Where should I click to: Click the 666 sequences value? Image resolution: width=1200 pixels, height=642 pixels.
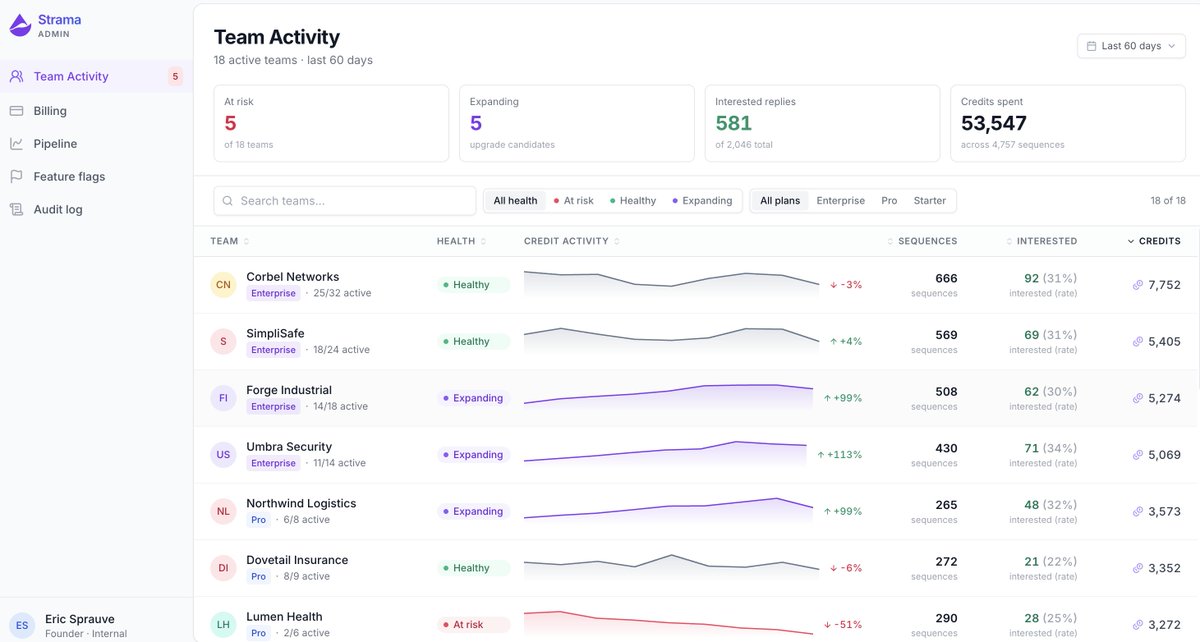(946, 278)
